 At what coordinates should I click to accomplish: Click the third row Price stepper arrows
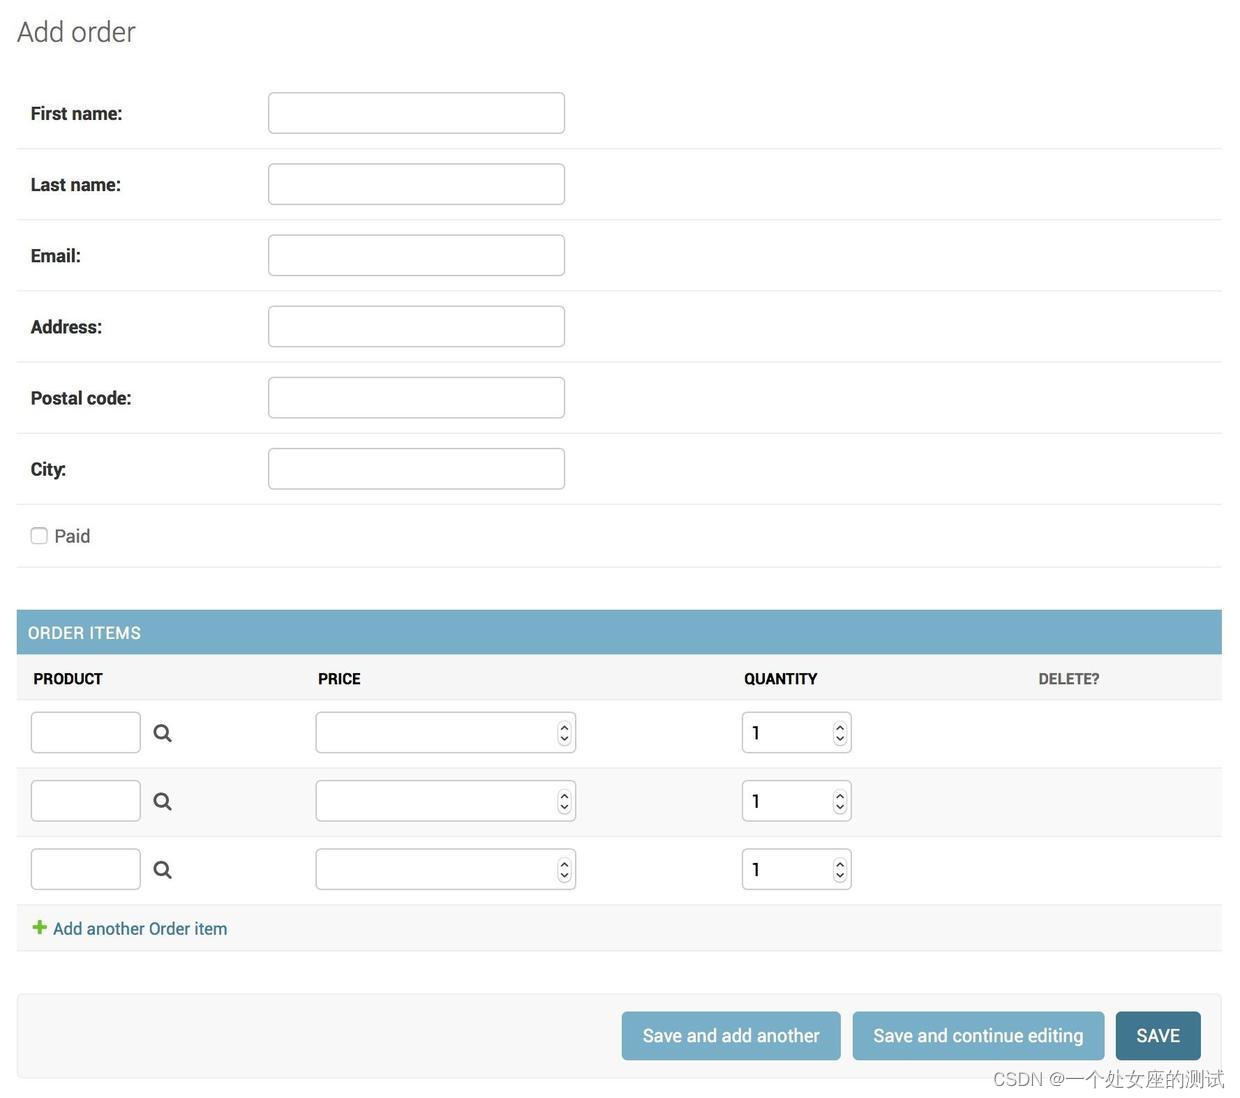click(x=564, y=870)
